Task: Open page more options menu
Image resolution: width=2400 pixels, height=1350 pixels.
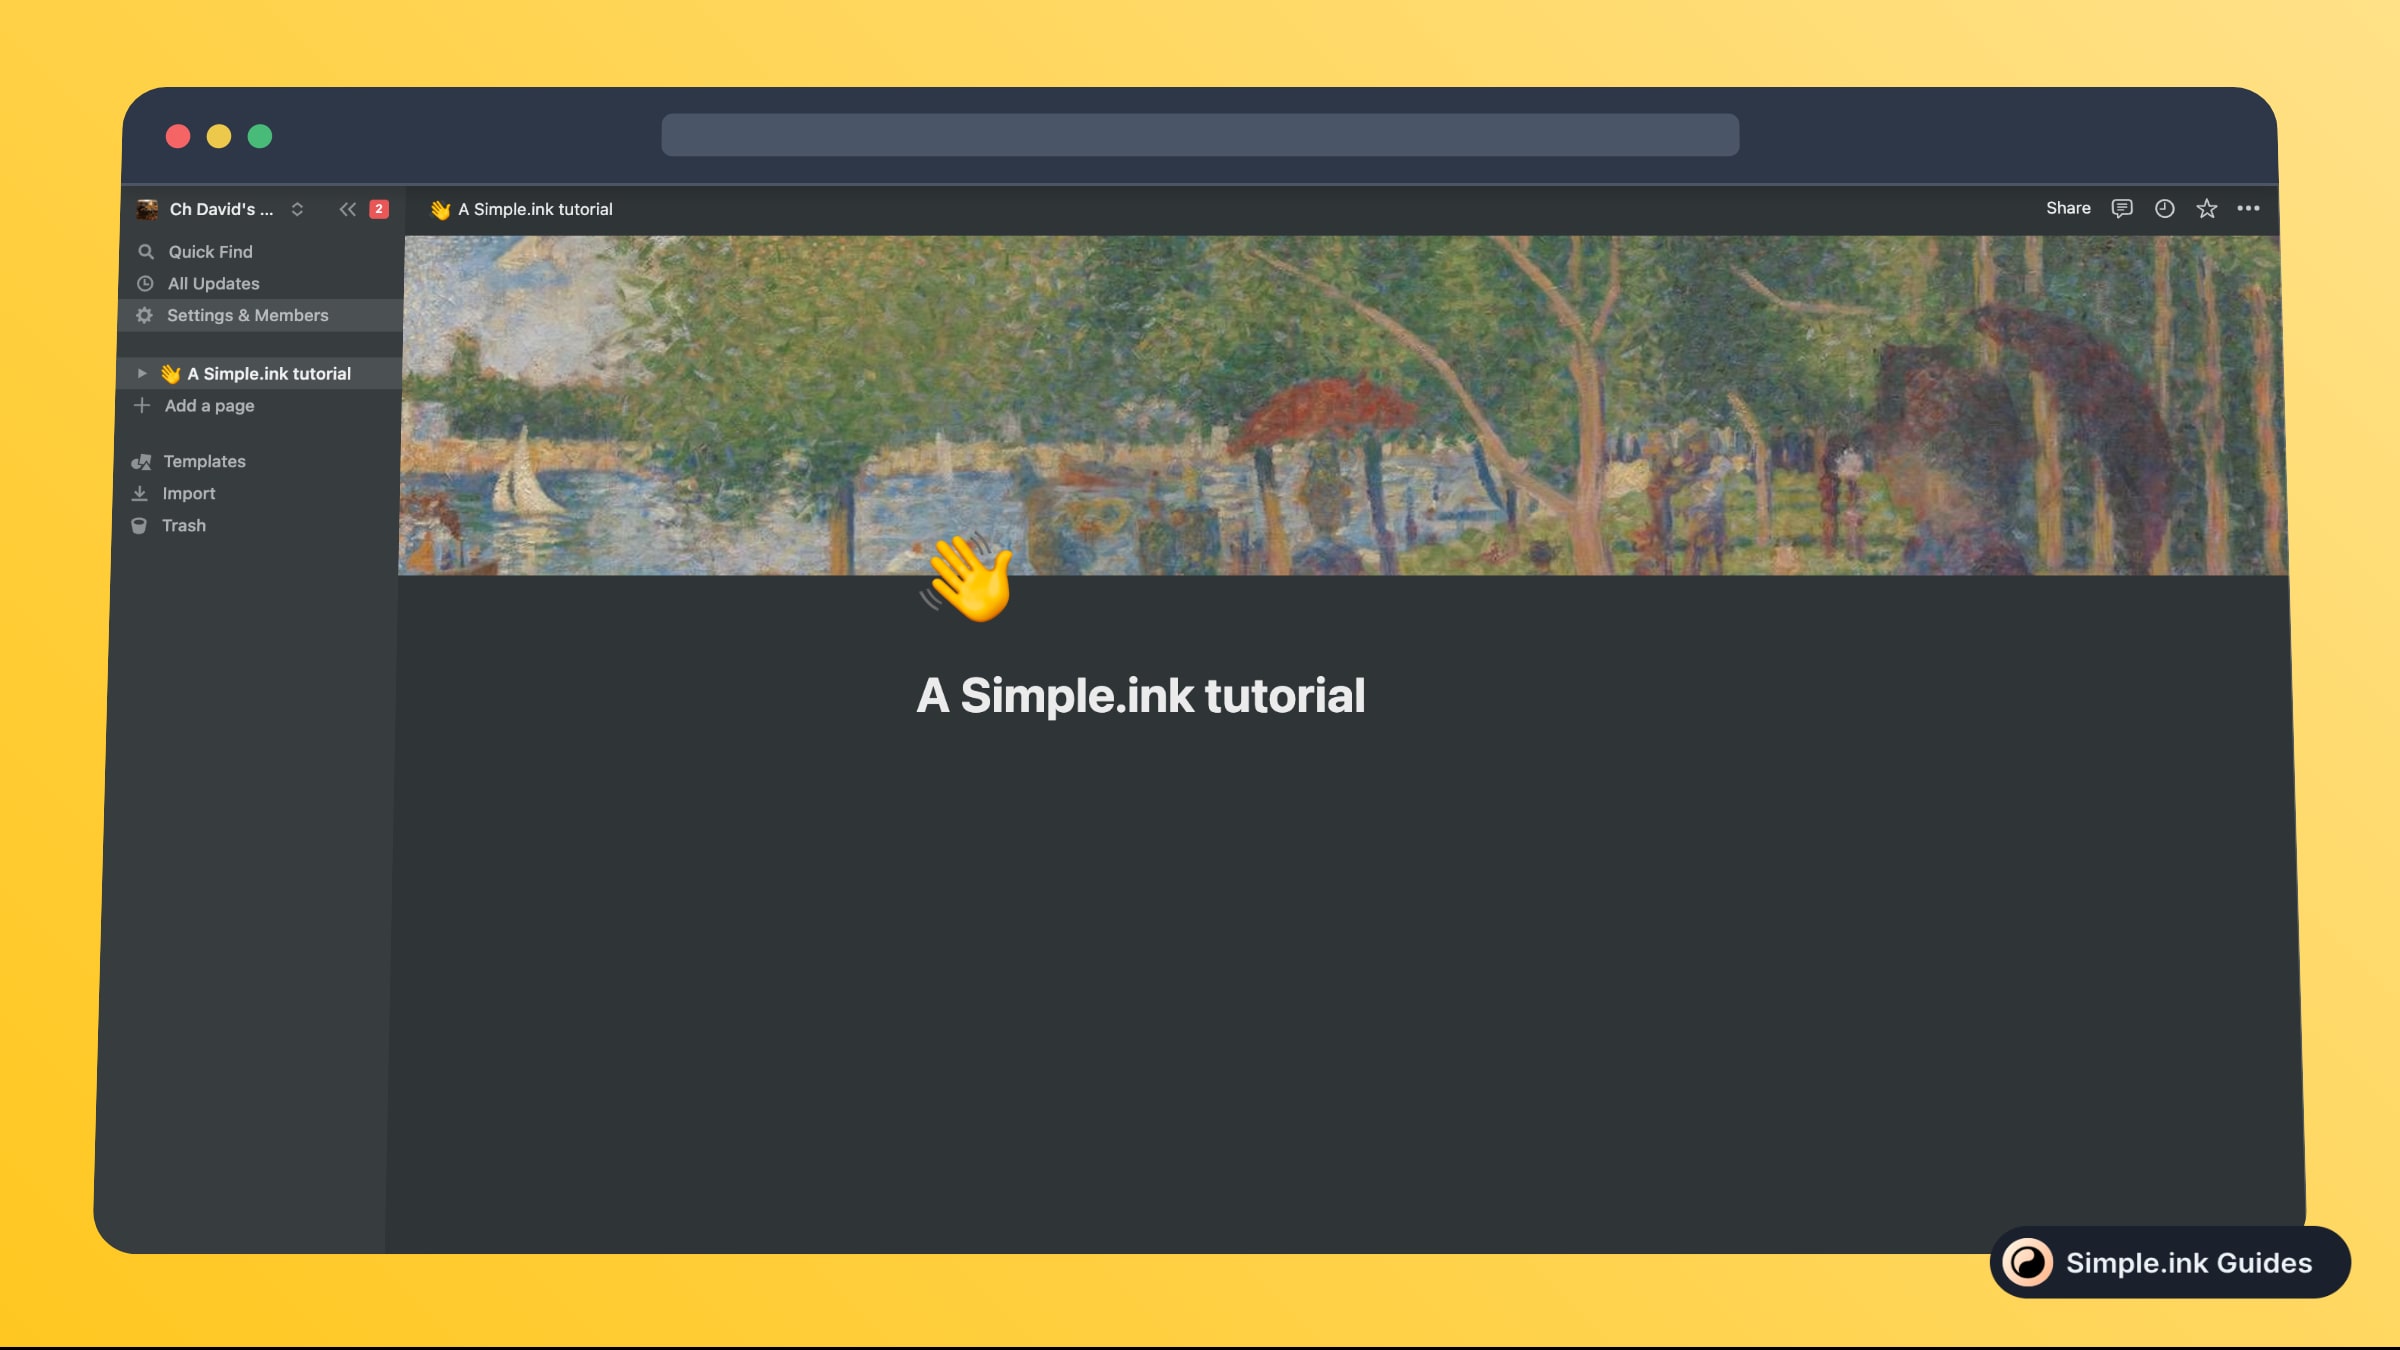Action: click(2248, 208)
